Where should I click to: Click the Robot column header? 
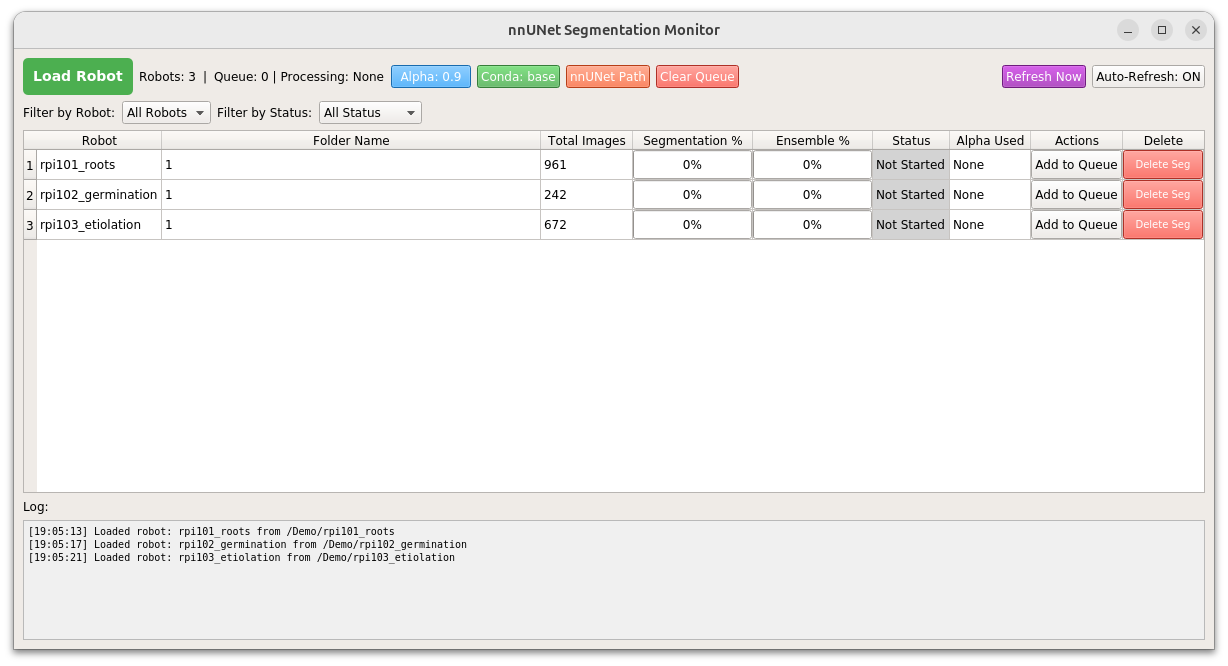(x=99, y=140)
